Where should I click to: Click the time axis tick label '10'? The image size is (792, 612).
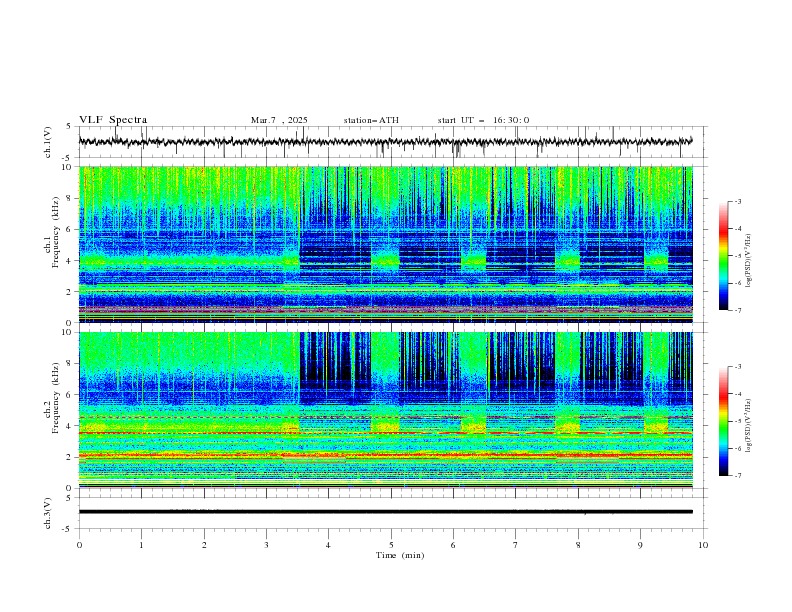[703, 545]
